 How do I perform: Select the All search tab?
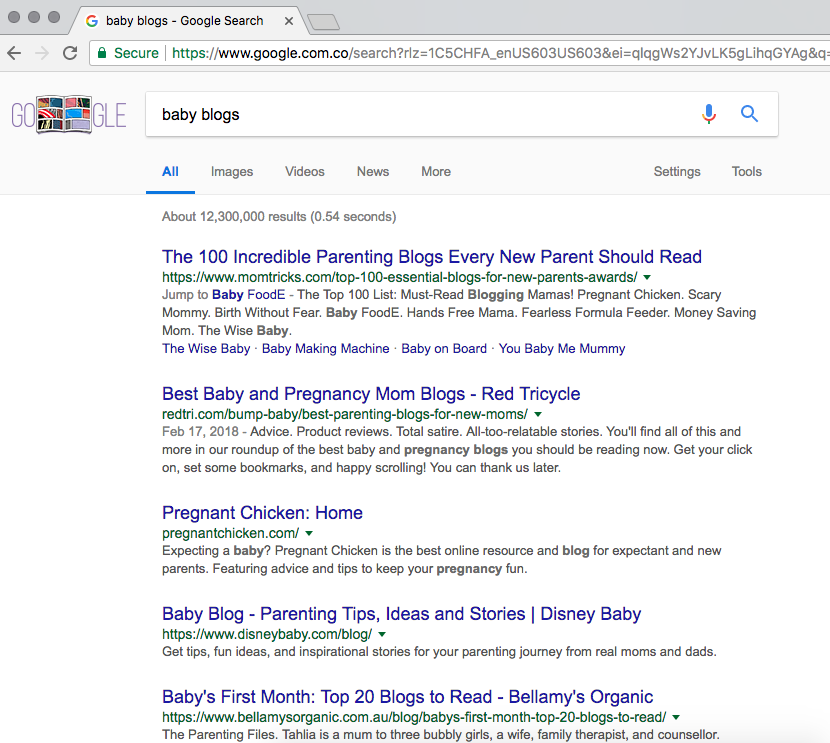[170, 171]
